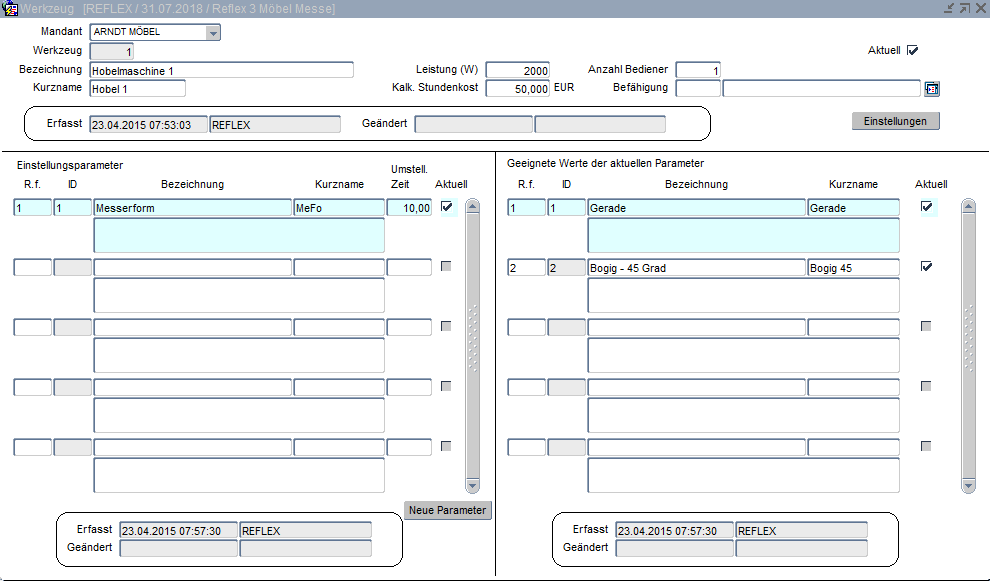This screenshot has height=581, width=990.
Task: Uncheck Aktuell for Bogig - 45 Grad
Action: point(927,267)
